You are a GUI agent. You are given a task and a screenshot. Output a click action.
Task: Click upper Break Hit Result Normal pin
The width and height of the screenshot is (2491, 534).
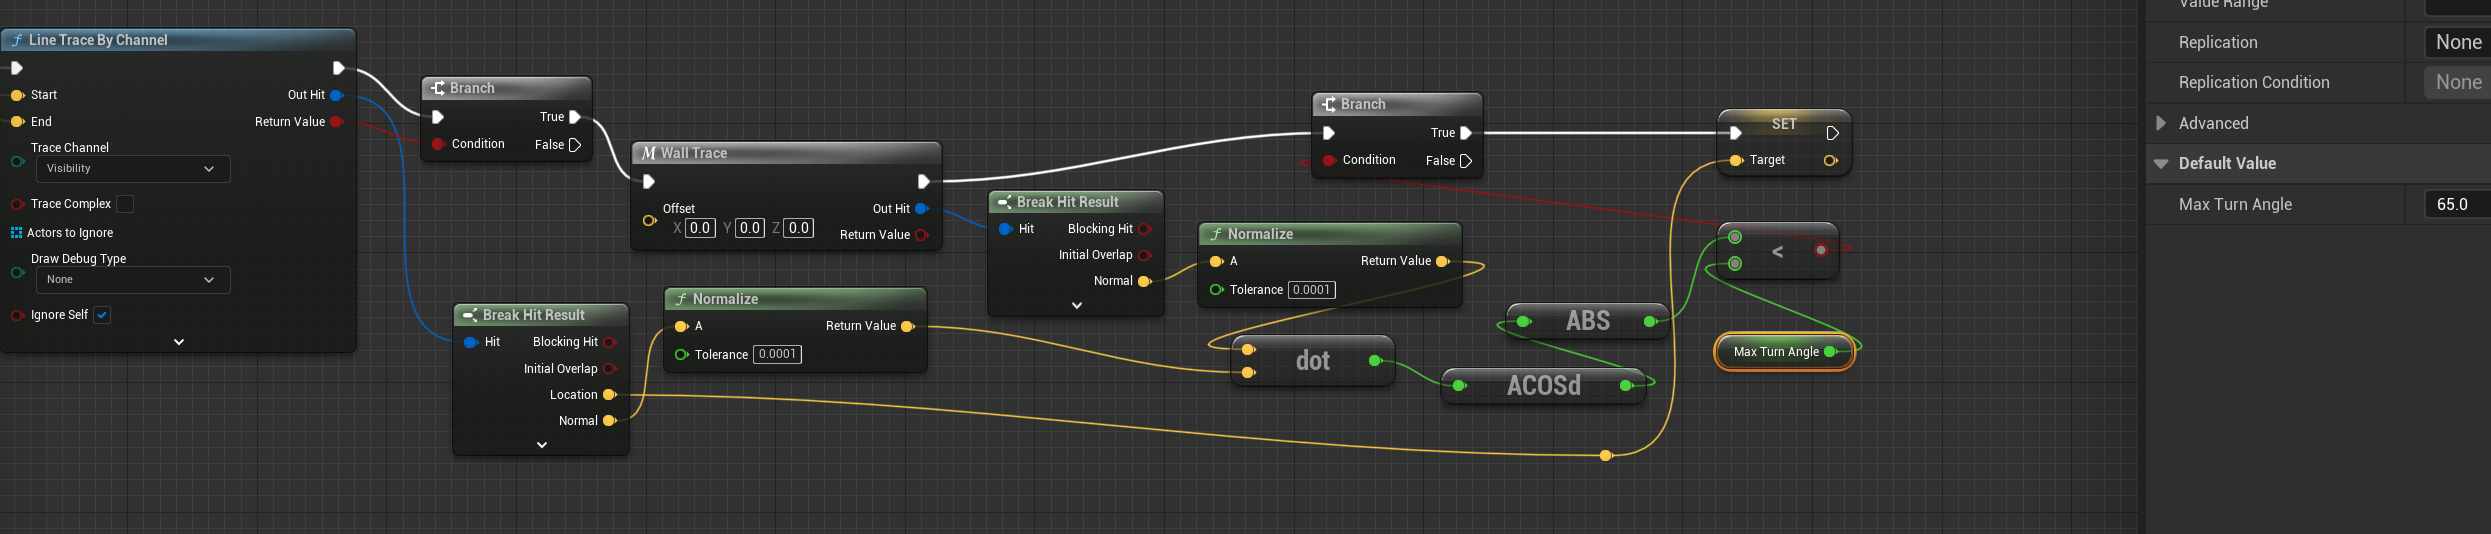(1145, 281)
